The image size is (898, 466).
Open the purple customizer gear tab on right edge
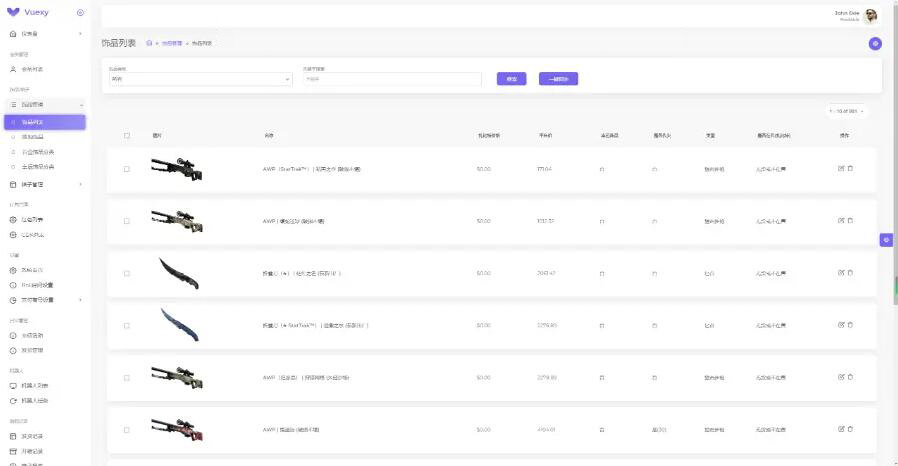886,240
